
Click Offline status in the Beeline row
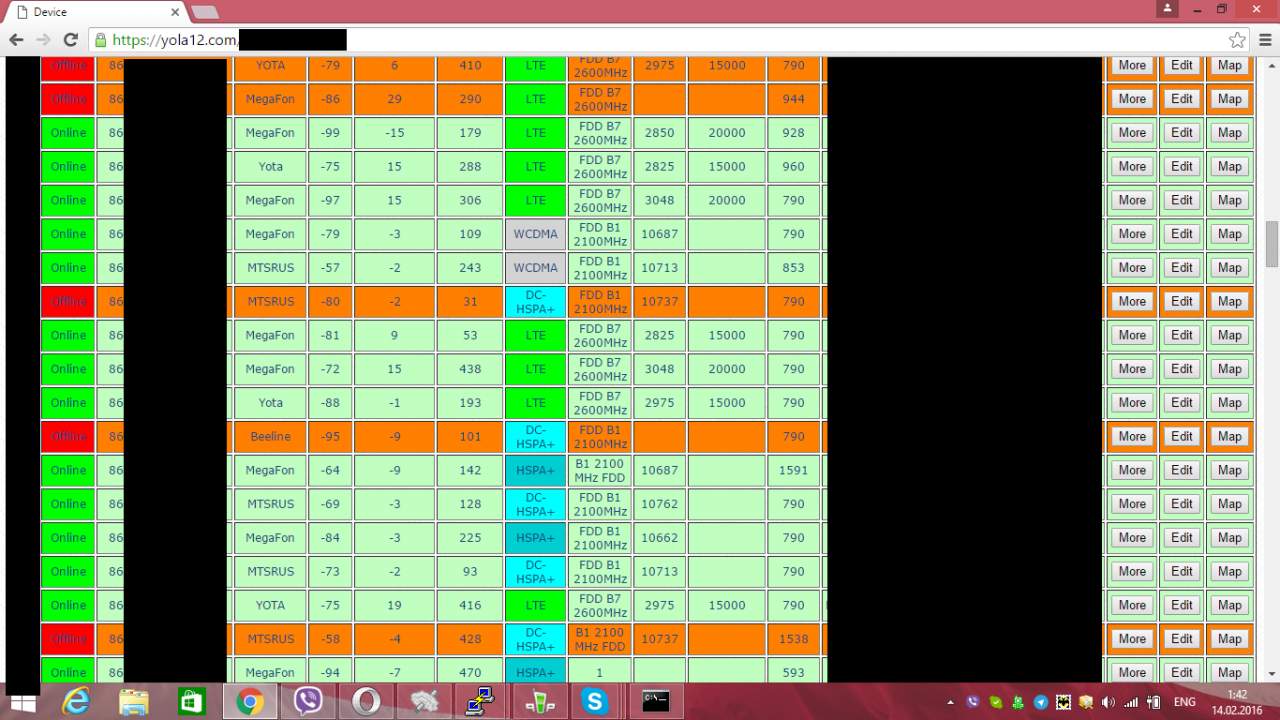coord(68,436)
